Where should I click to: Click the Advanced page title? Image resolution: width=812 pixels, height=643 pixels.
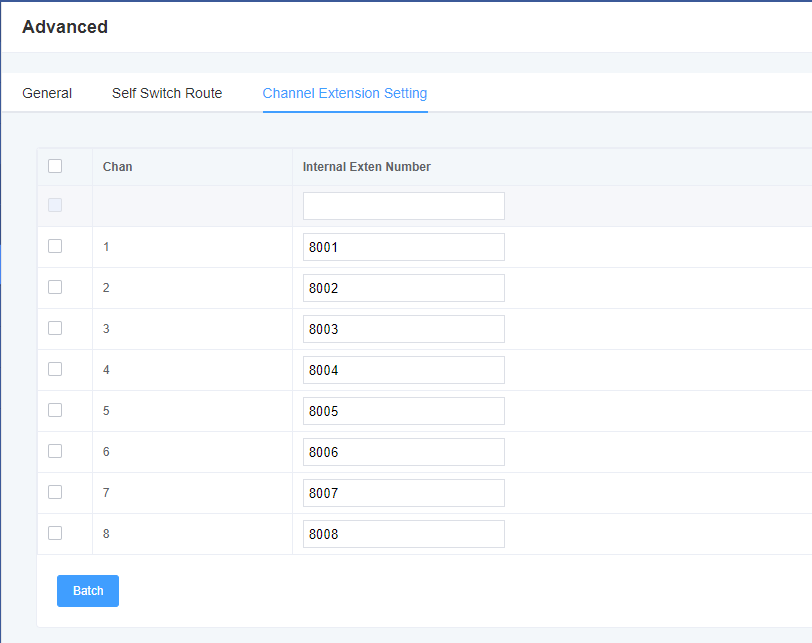[x=65, y=27]
